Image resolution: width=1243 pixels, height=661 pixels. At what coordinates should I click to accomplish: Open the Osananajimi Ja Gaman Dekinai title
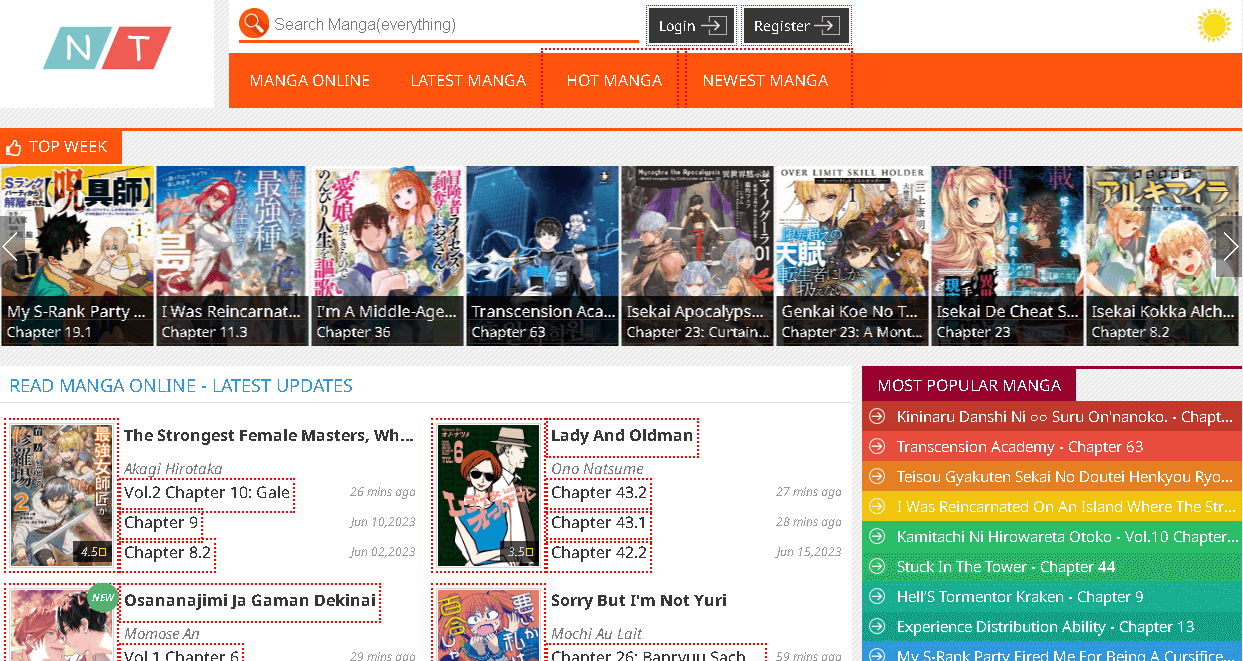coord(250,600)
